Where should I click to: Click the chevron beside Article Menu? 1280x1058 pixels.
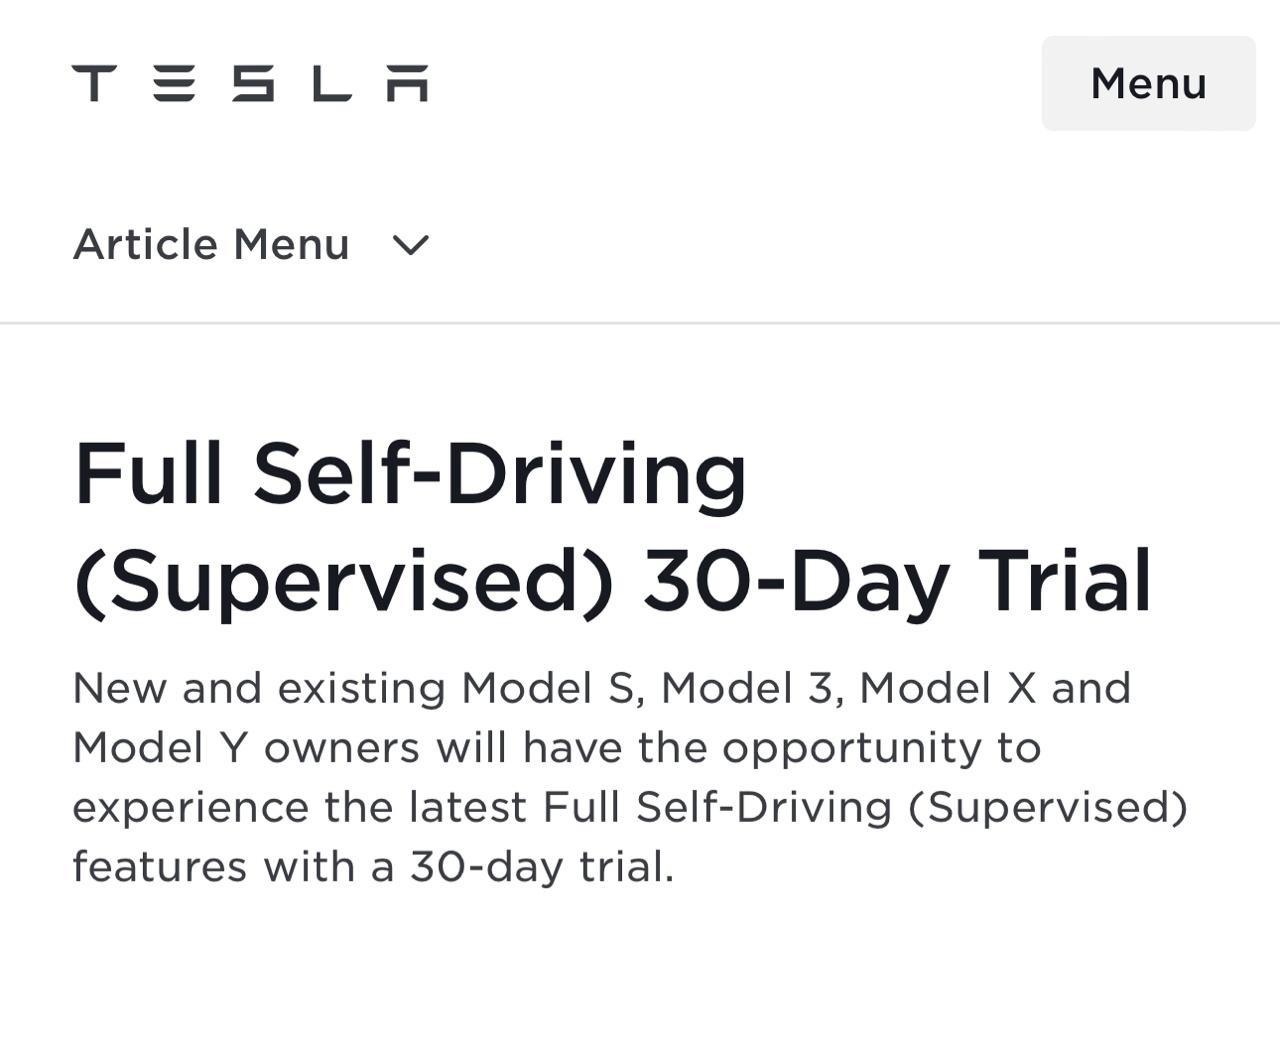(410, 245)
